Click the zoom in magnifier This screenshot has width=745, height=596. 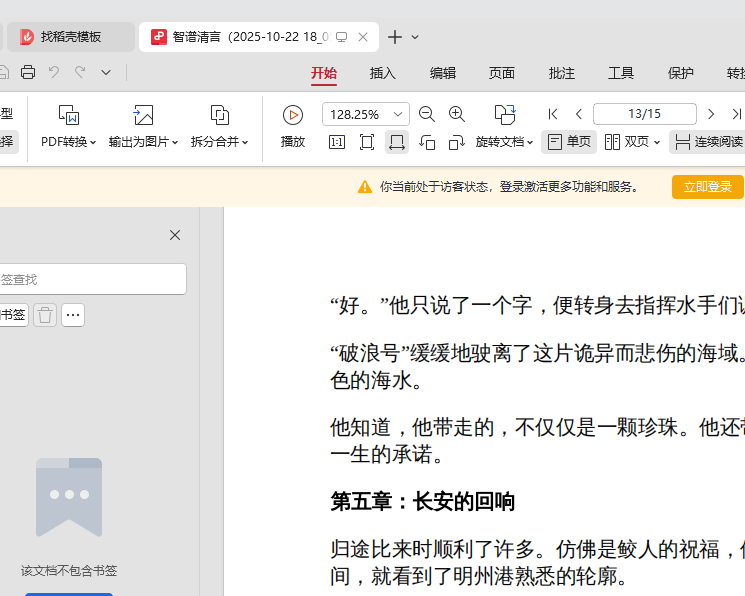(457, 114)
